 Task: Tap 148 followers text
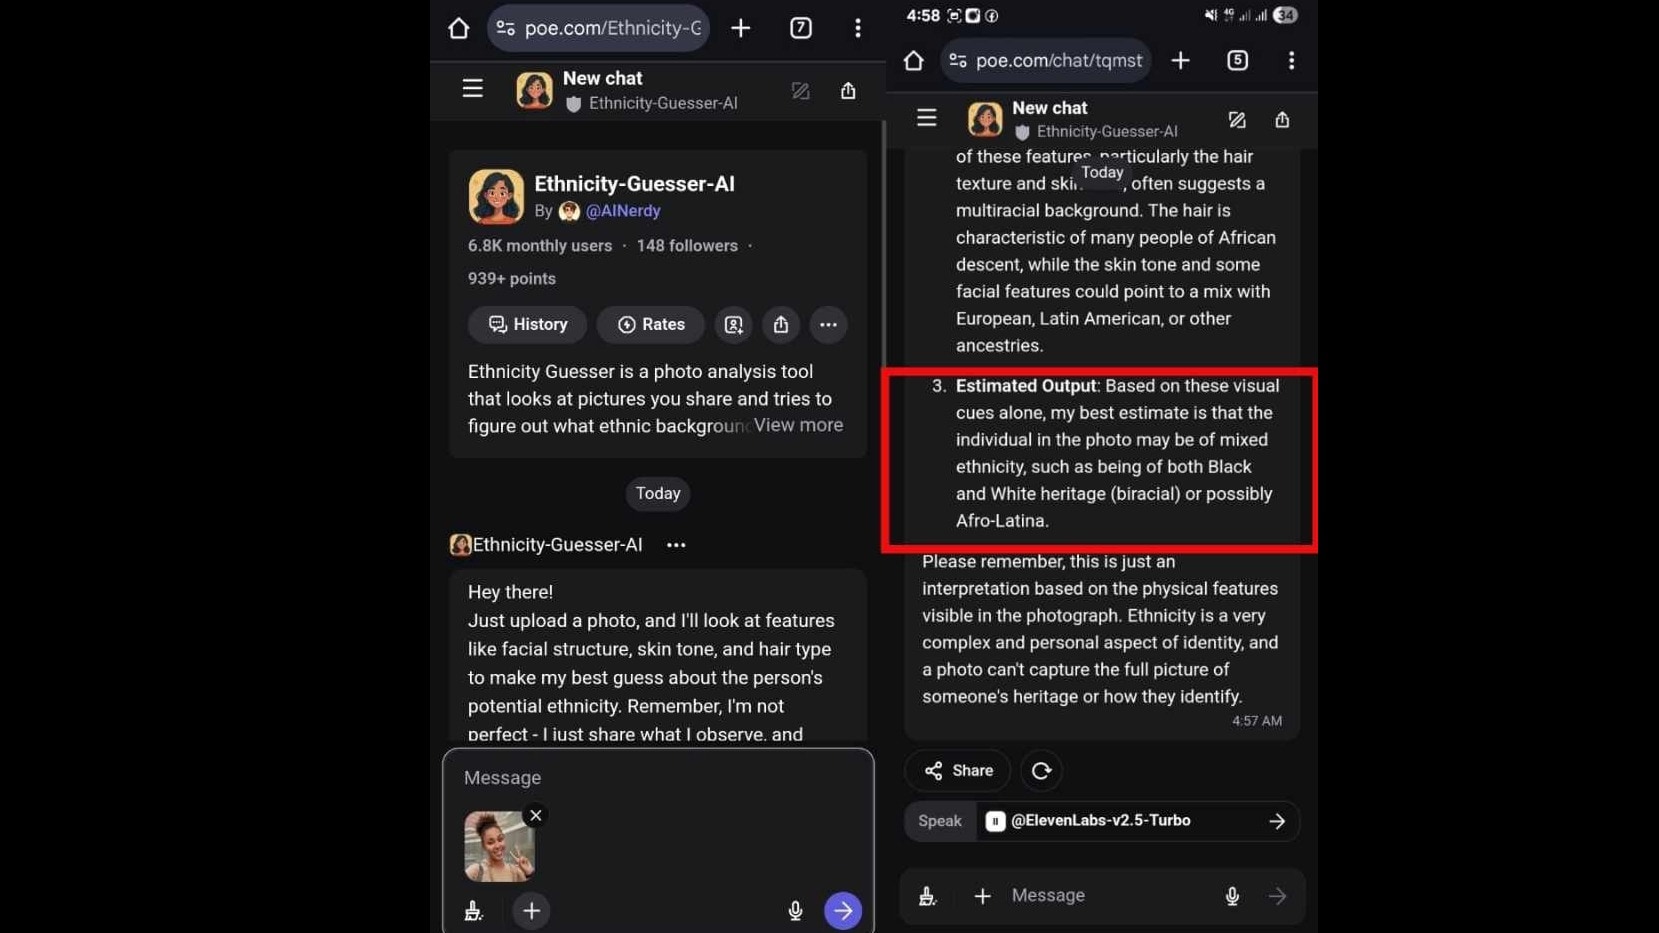tap(687, 246)
